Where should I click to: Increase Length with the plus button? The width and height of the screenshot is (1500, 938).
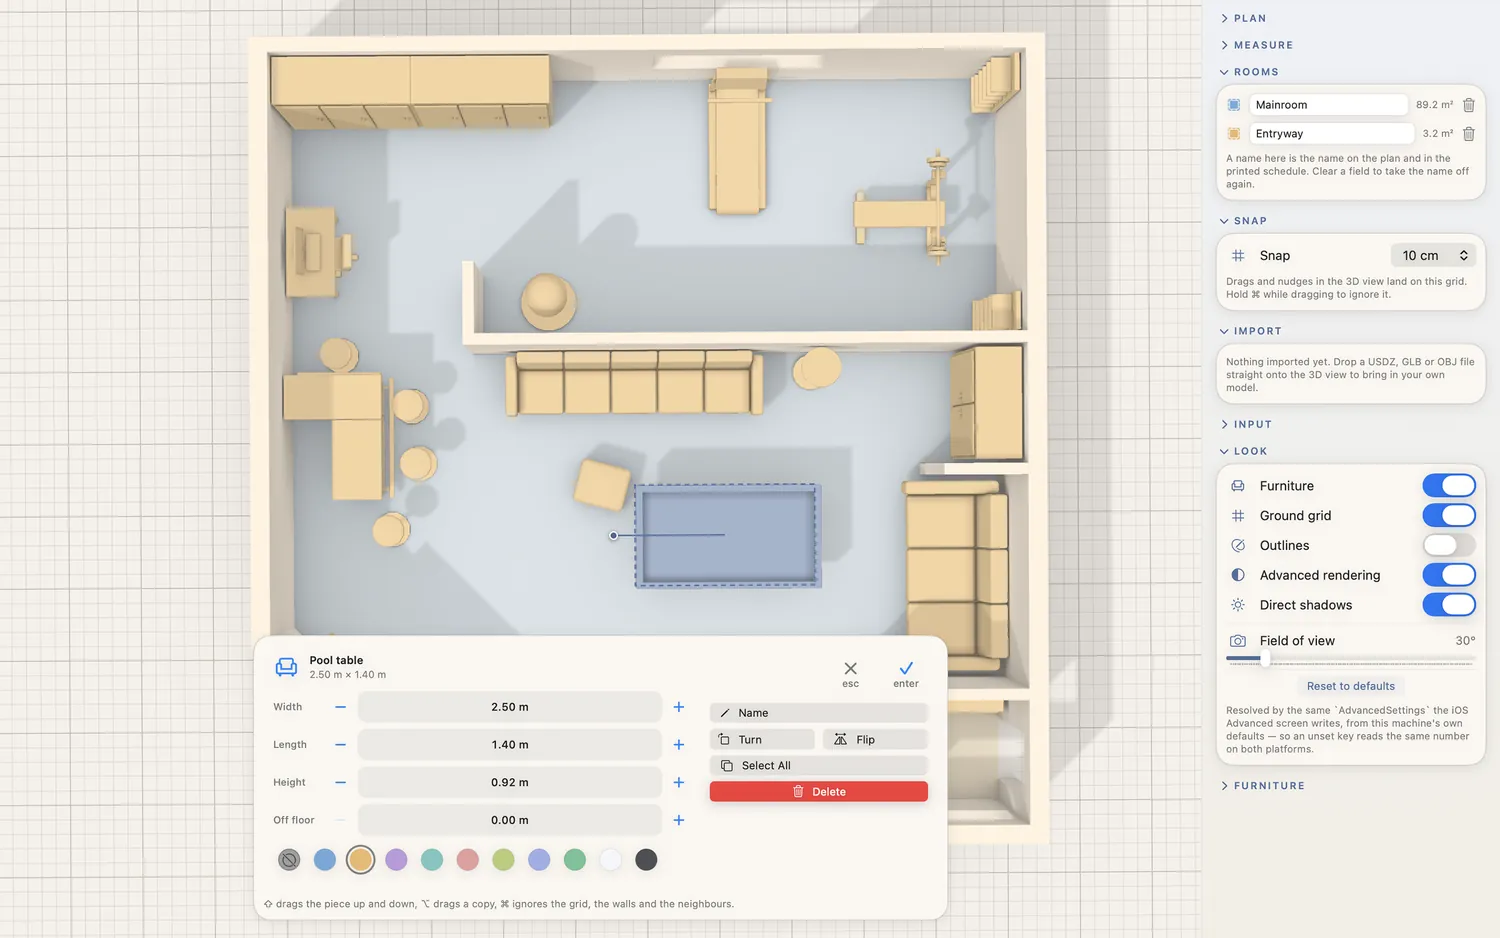(679, 745)
